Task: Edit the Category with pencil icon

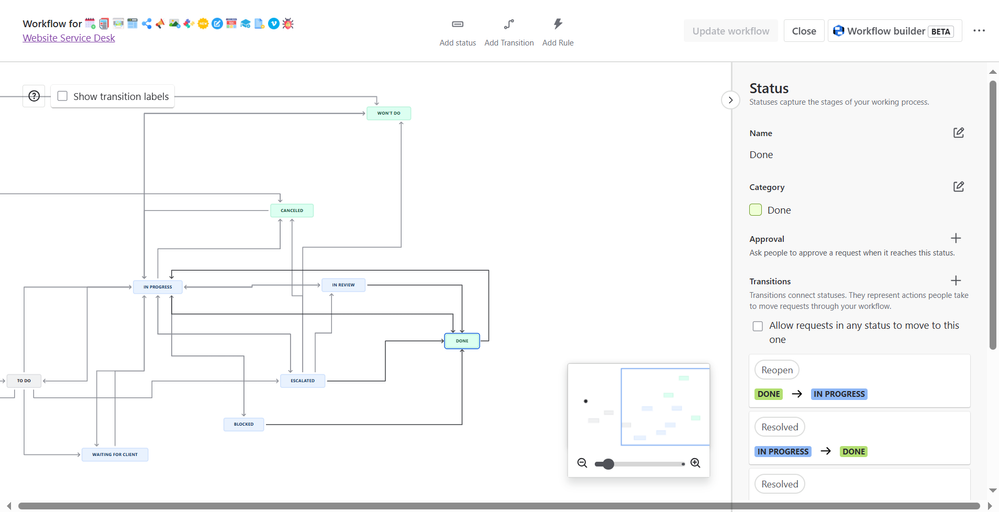Action: (x=958, y=187)
